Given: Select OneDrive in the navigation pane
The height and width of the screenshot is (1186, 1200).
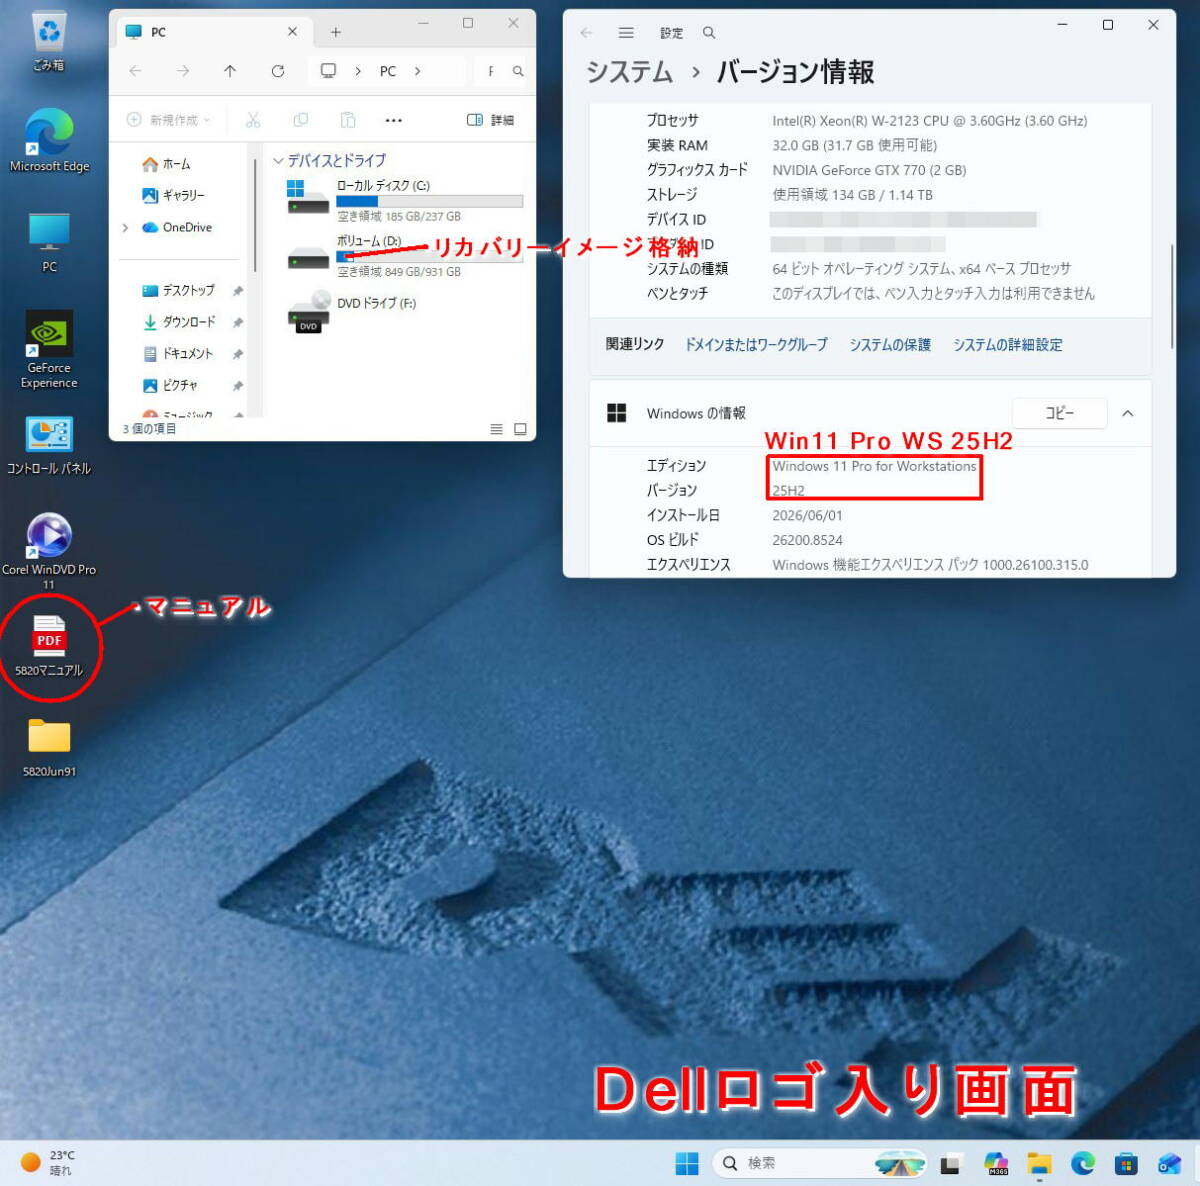Looking at the screenshot, I should 177,228.
